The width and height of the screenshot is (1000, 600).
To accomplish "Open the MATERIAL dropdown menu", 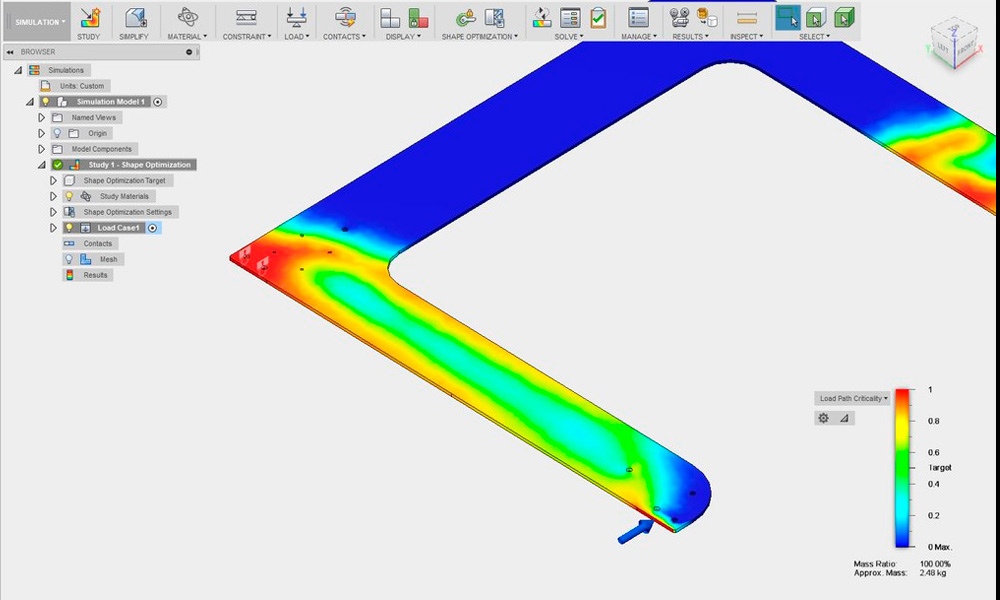I will (188, 36).
